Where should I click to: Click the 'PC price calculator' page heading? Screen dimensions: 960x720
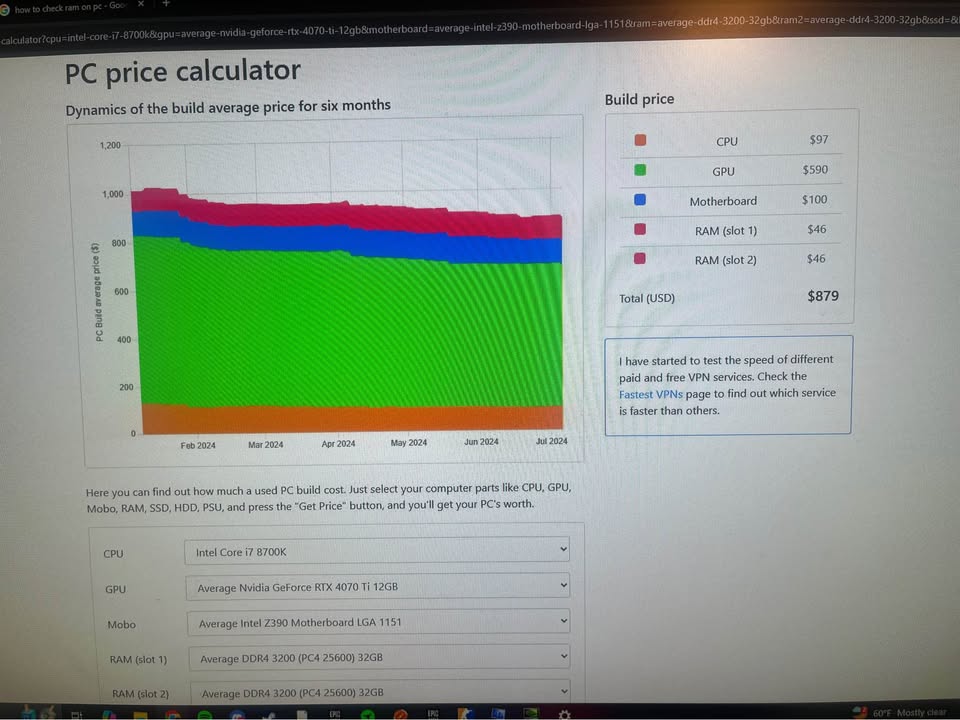click(182, 72)
